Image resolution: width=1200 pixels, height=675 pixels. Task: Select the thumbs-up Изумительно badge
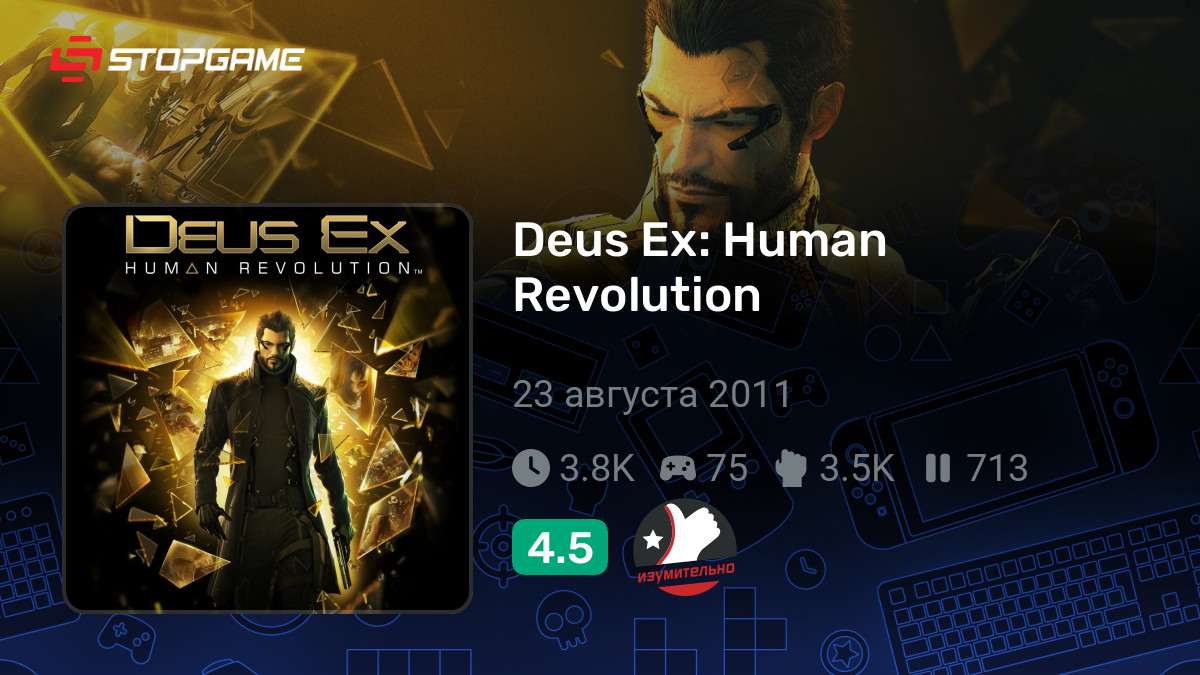pos(686,546)
